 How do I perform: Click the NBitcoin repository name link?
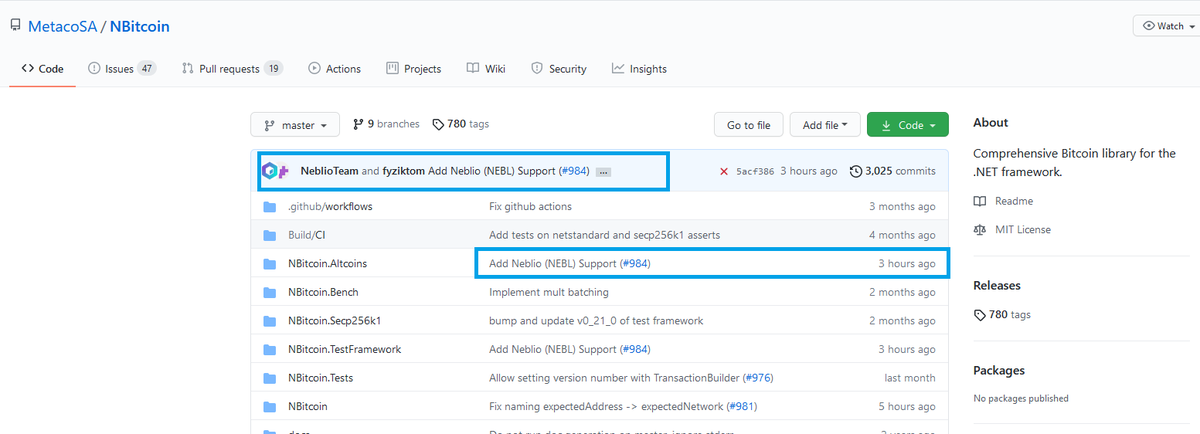tap(140, 27)
